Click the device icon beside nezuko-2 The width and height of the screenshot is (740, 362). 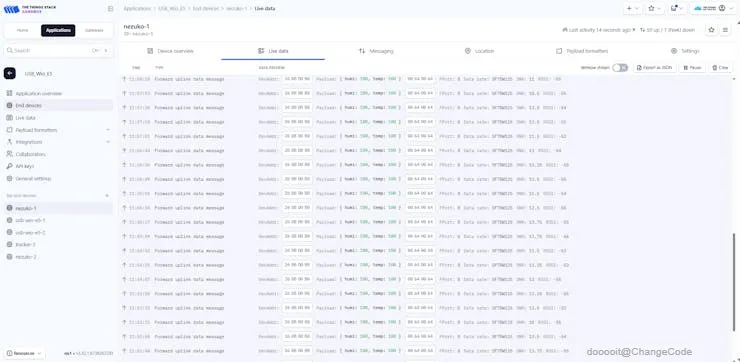(x=9, y=257)
